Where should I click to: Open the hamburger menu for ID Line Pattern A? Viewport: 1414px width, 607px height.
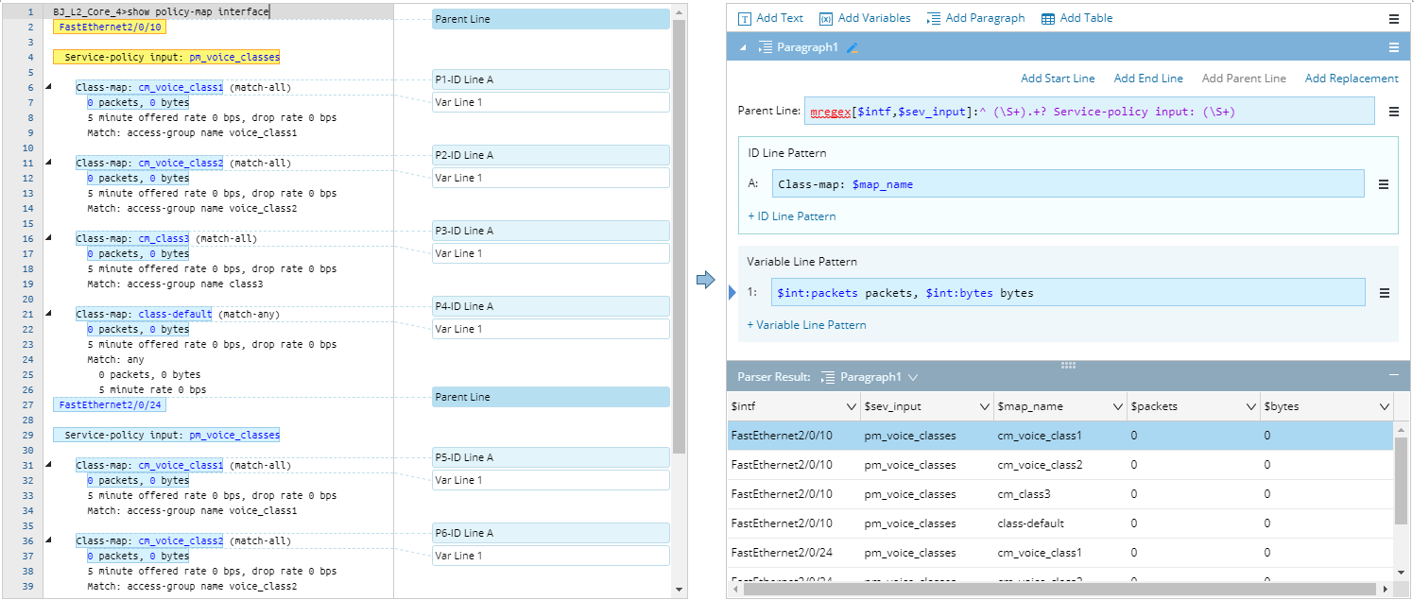click(x=1384, y=184)
